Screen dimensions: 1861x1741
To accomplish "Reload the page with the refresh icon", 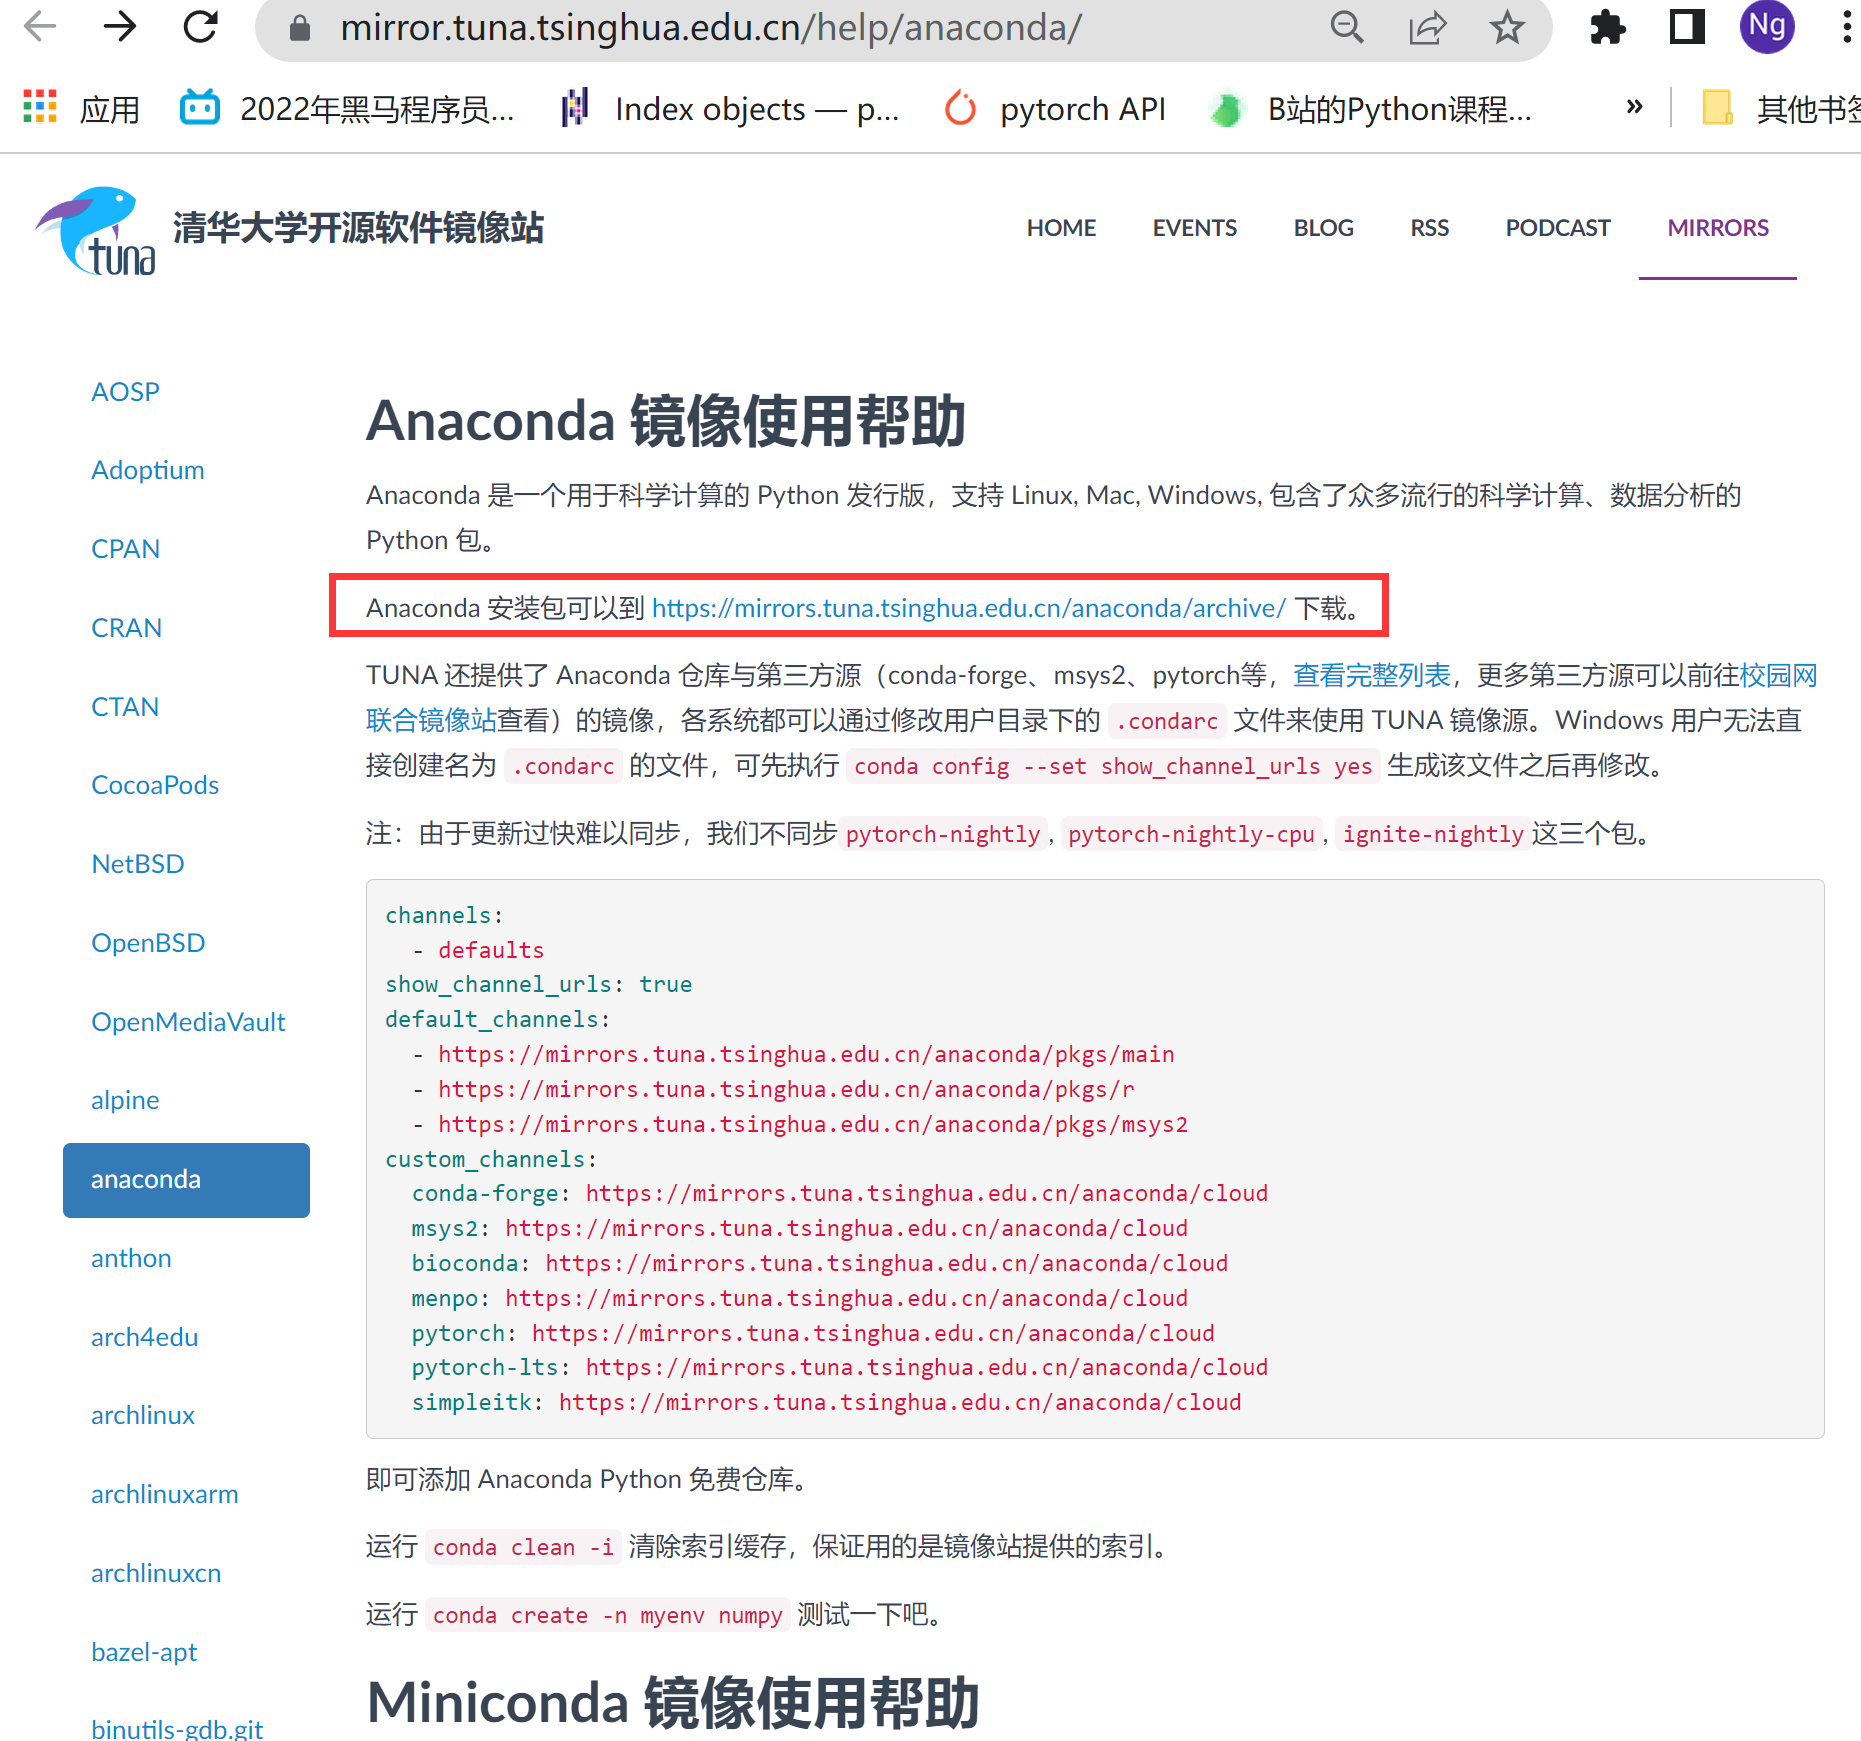I will [201, 27].
